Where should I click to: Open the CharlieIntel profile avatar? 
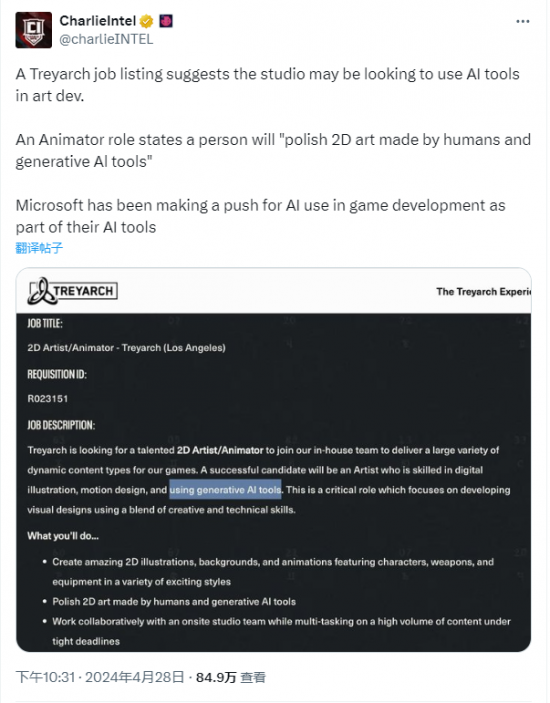pyautogui.click(x=34, y=30)
